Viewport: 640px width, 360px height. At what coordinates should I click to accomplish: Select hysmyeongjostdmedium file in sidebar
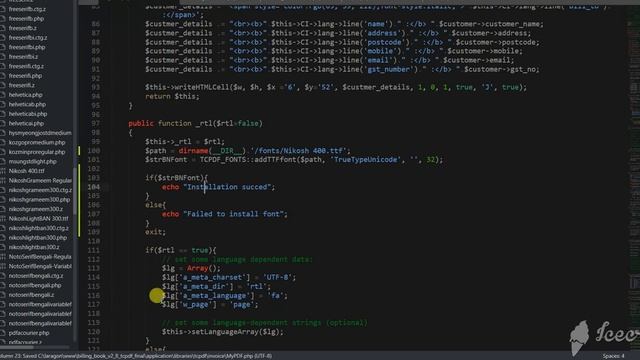(x=40, y=133)
